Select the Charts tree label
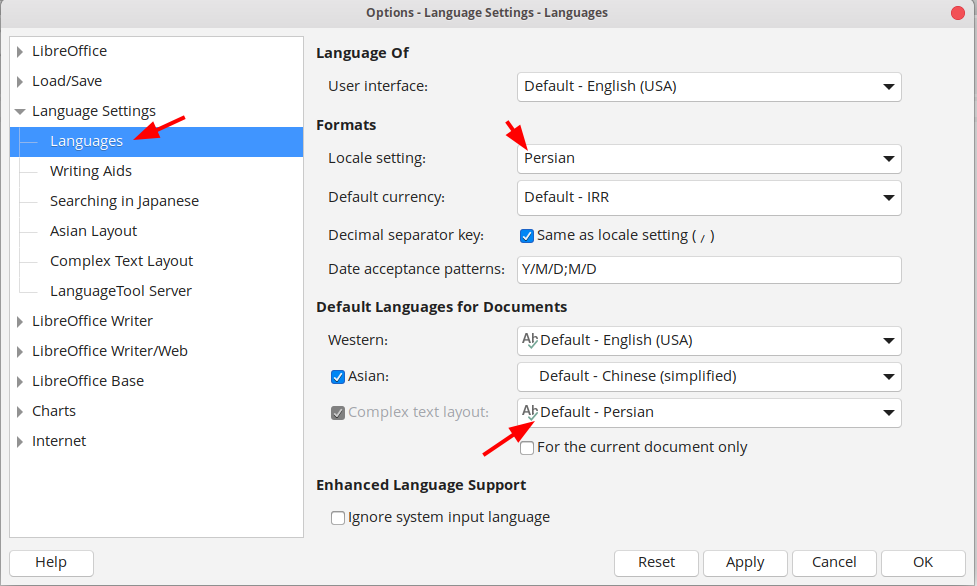Screen dimensions: 977x586 click(x=54, y=411)
